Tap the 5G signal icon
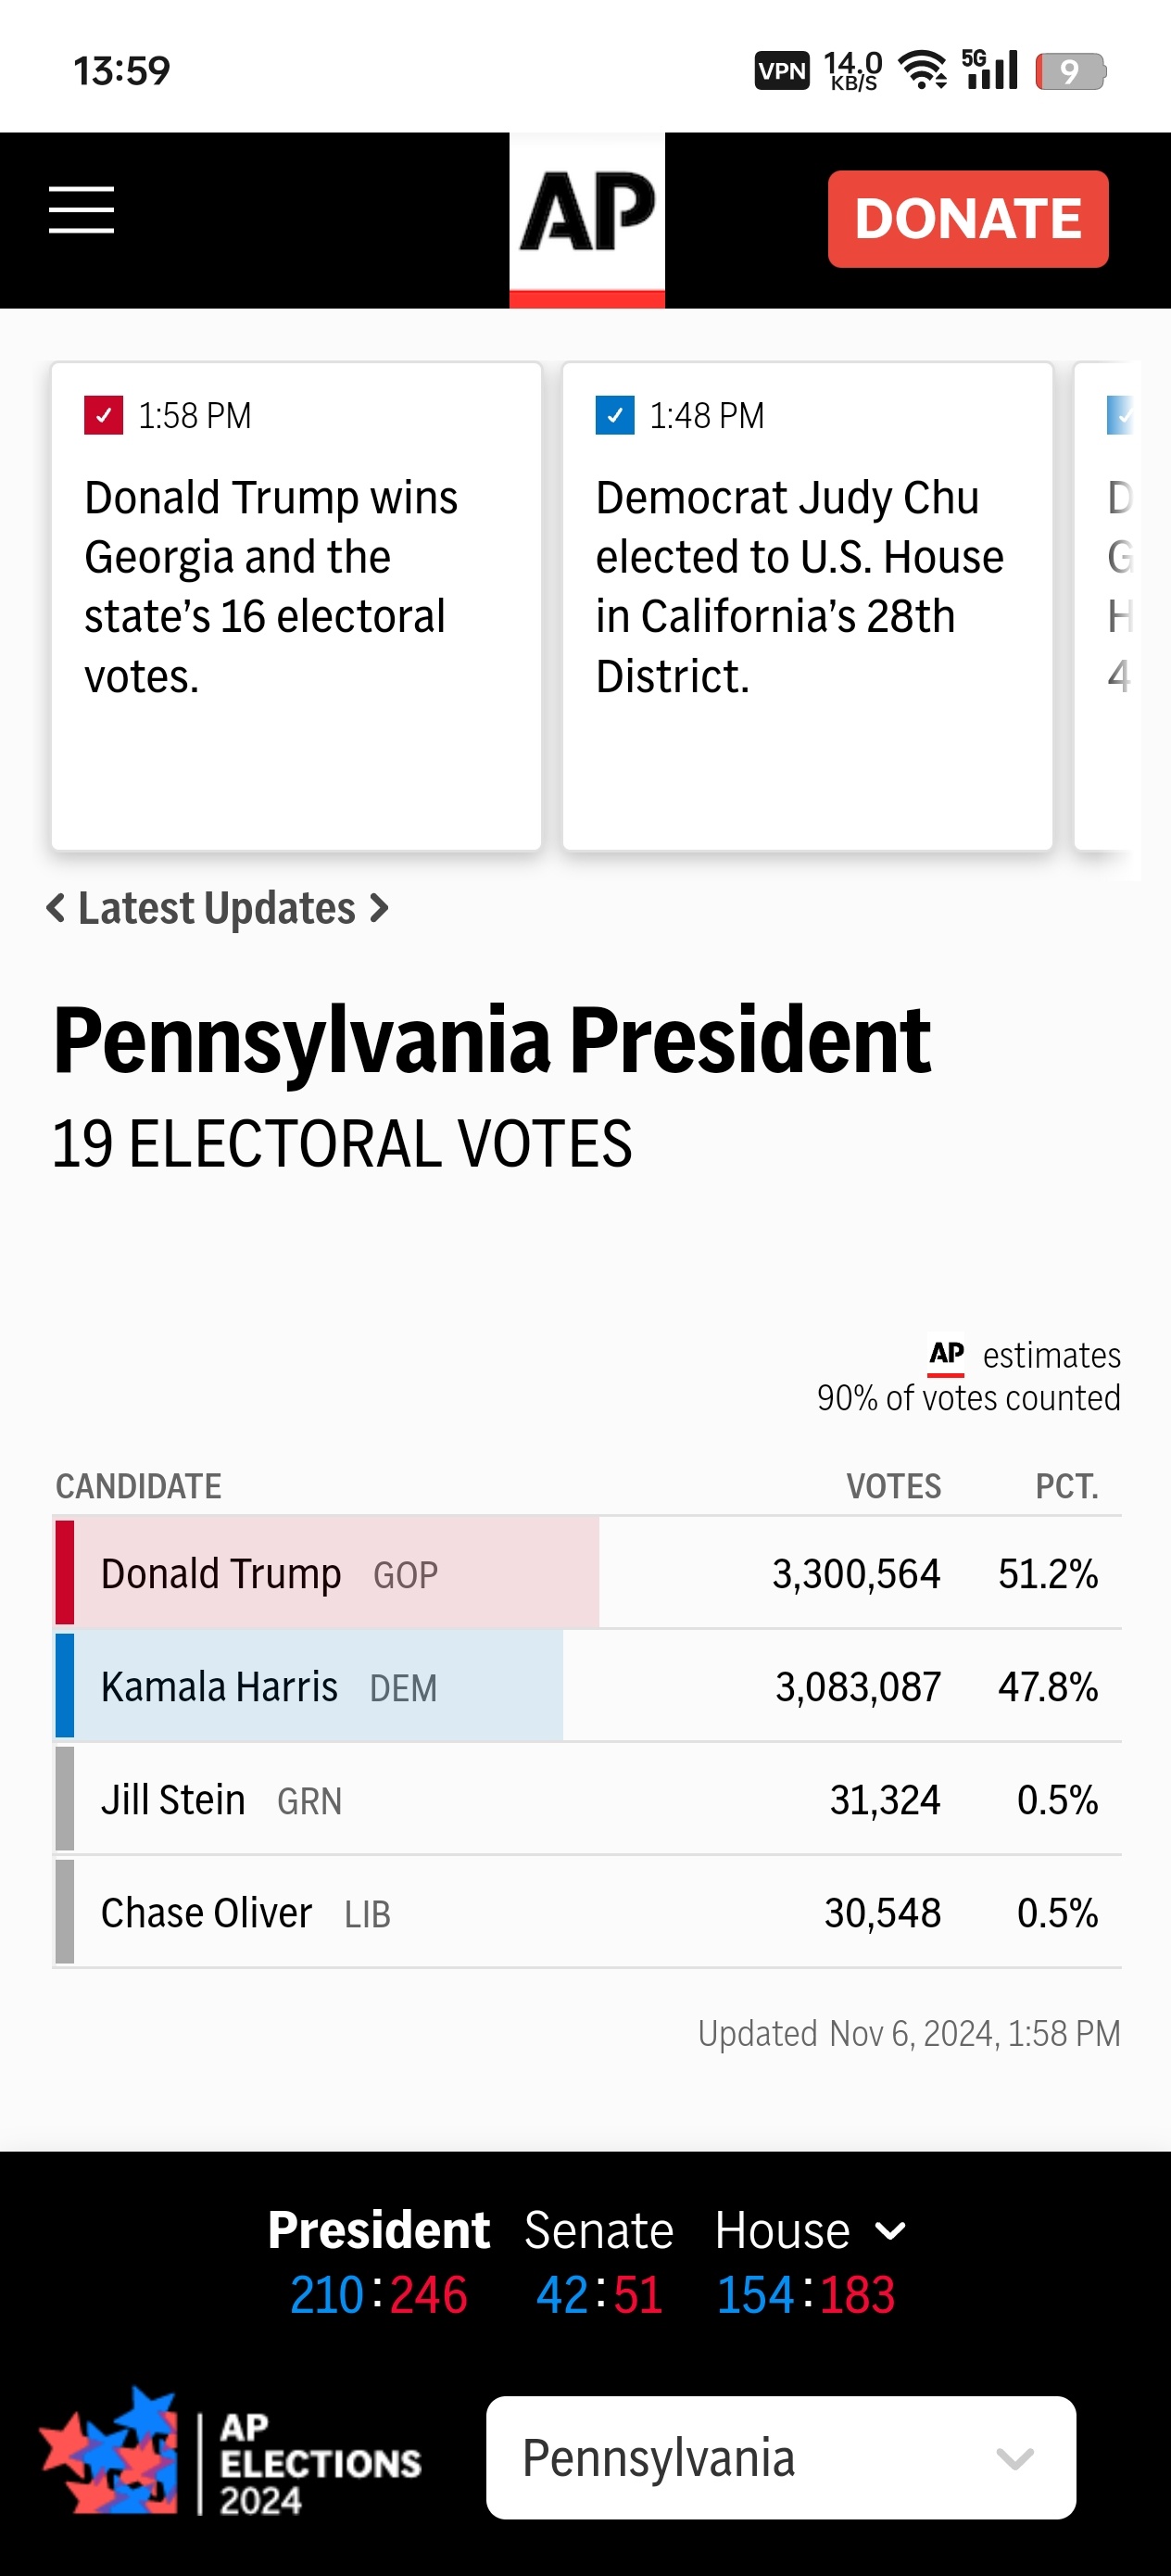This screenshot has width=1171, height=2576. tap(989, 69)
